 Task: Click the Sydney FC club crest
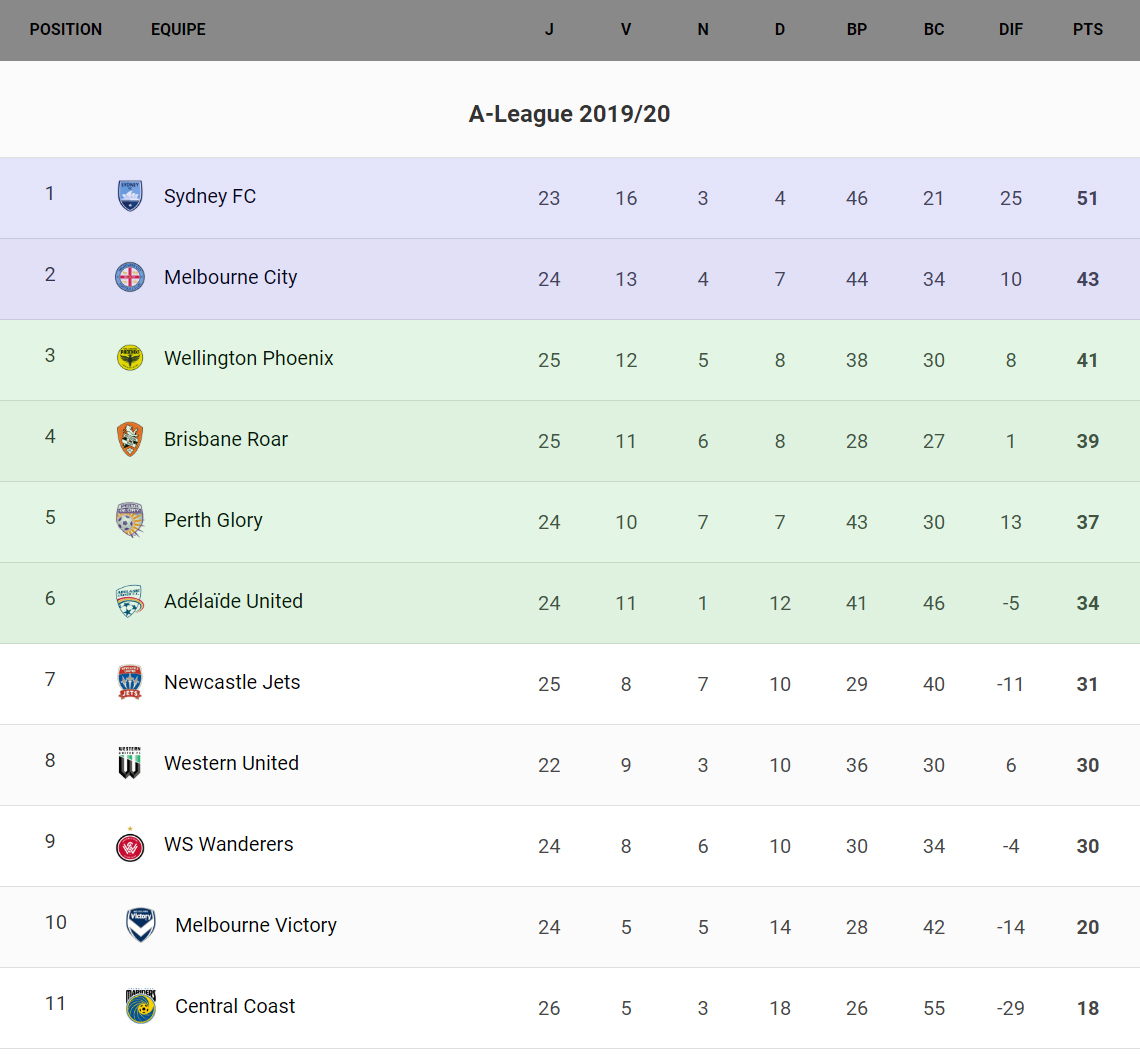click(130, 196)
